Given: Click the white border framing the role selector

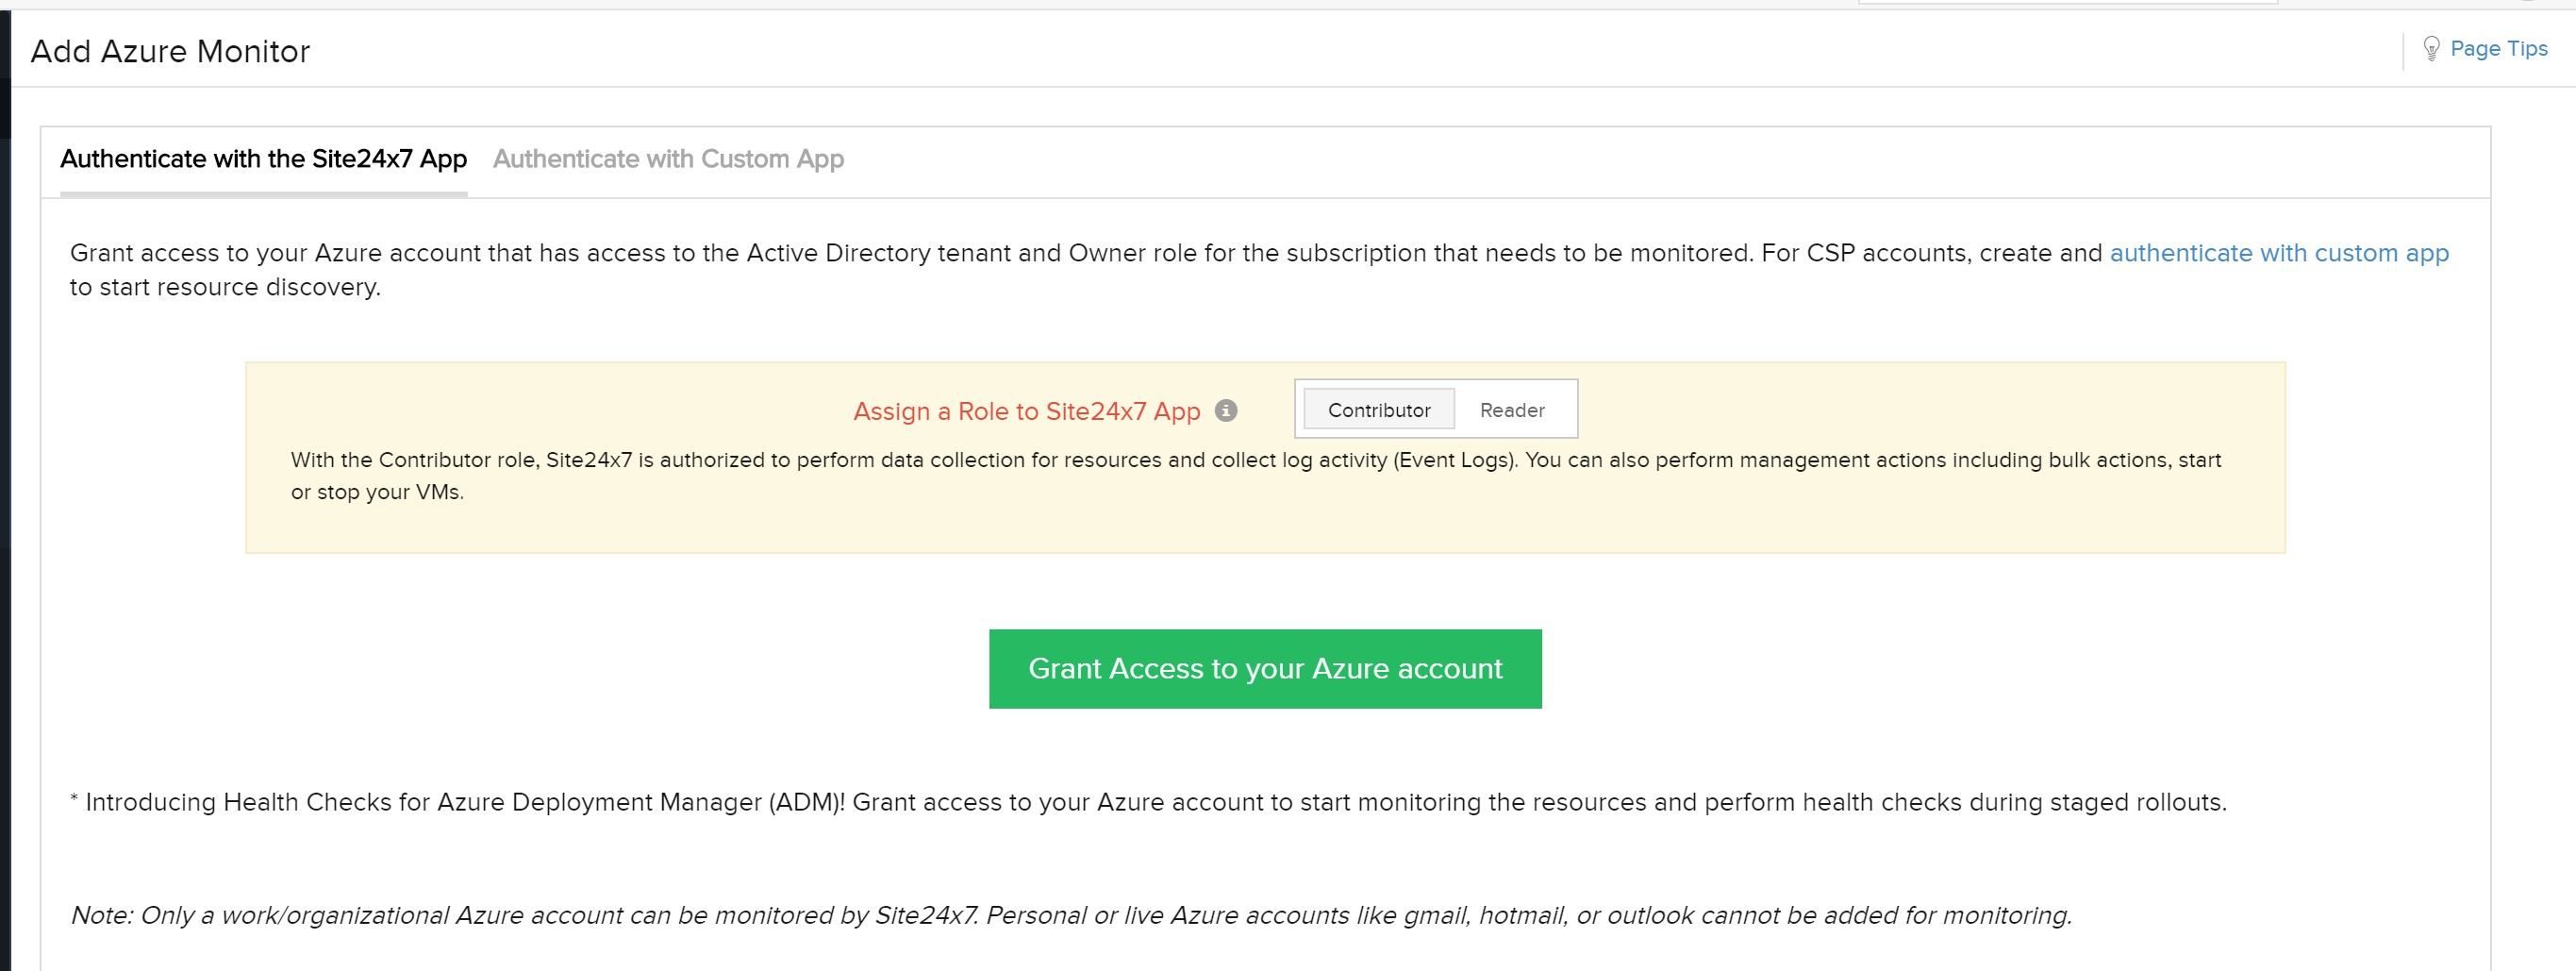Looking at the screenshot, I should (1437, 382).
